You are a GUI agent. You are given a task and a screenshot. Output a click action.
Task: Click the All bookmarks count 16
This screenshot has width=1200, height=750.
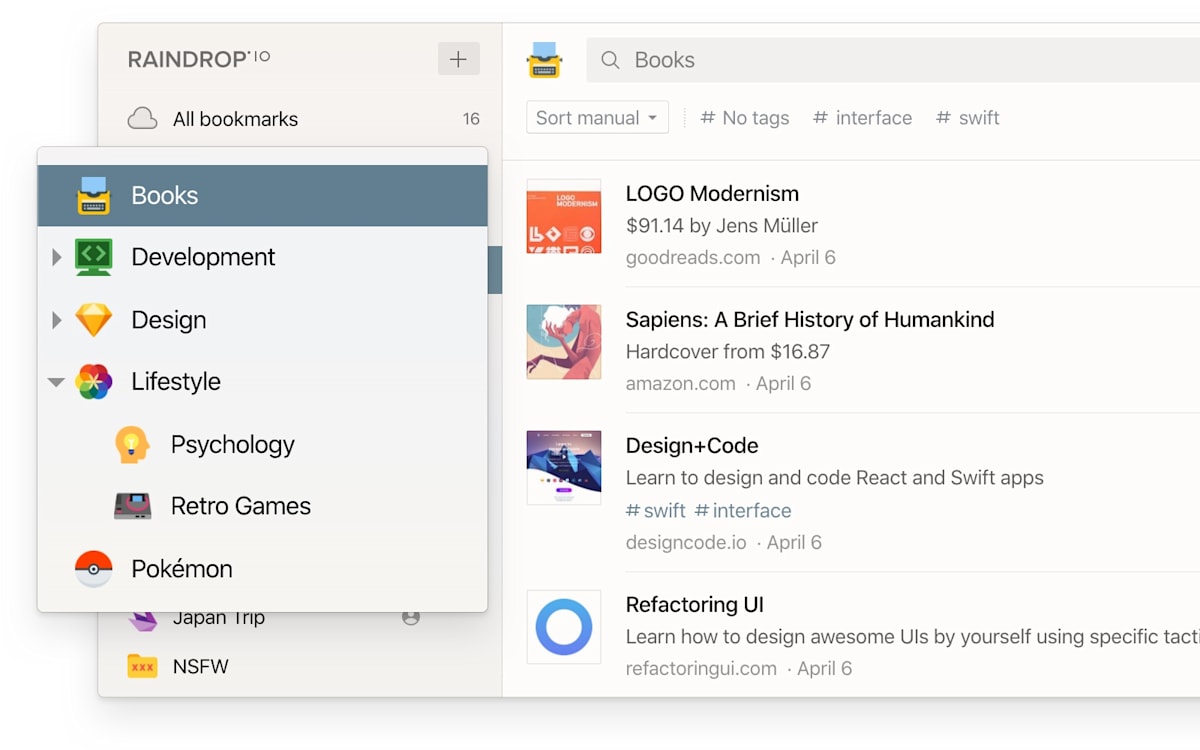tap(471, 119)
